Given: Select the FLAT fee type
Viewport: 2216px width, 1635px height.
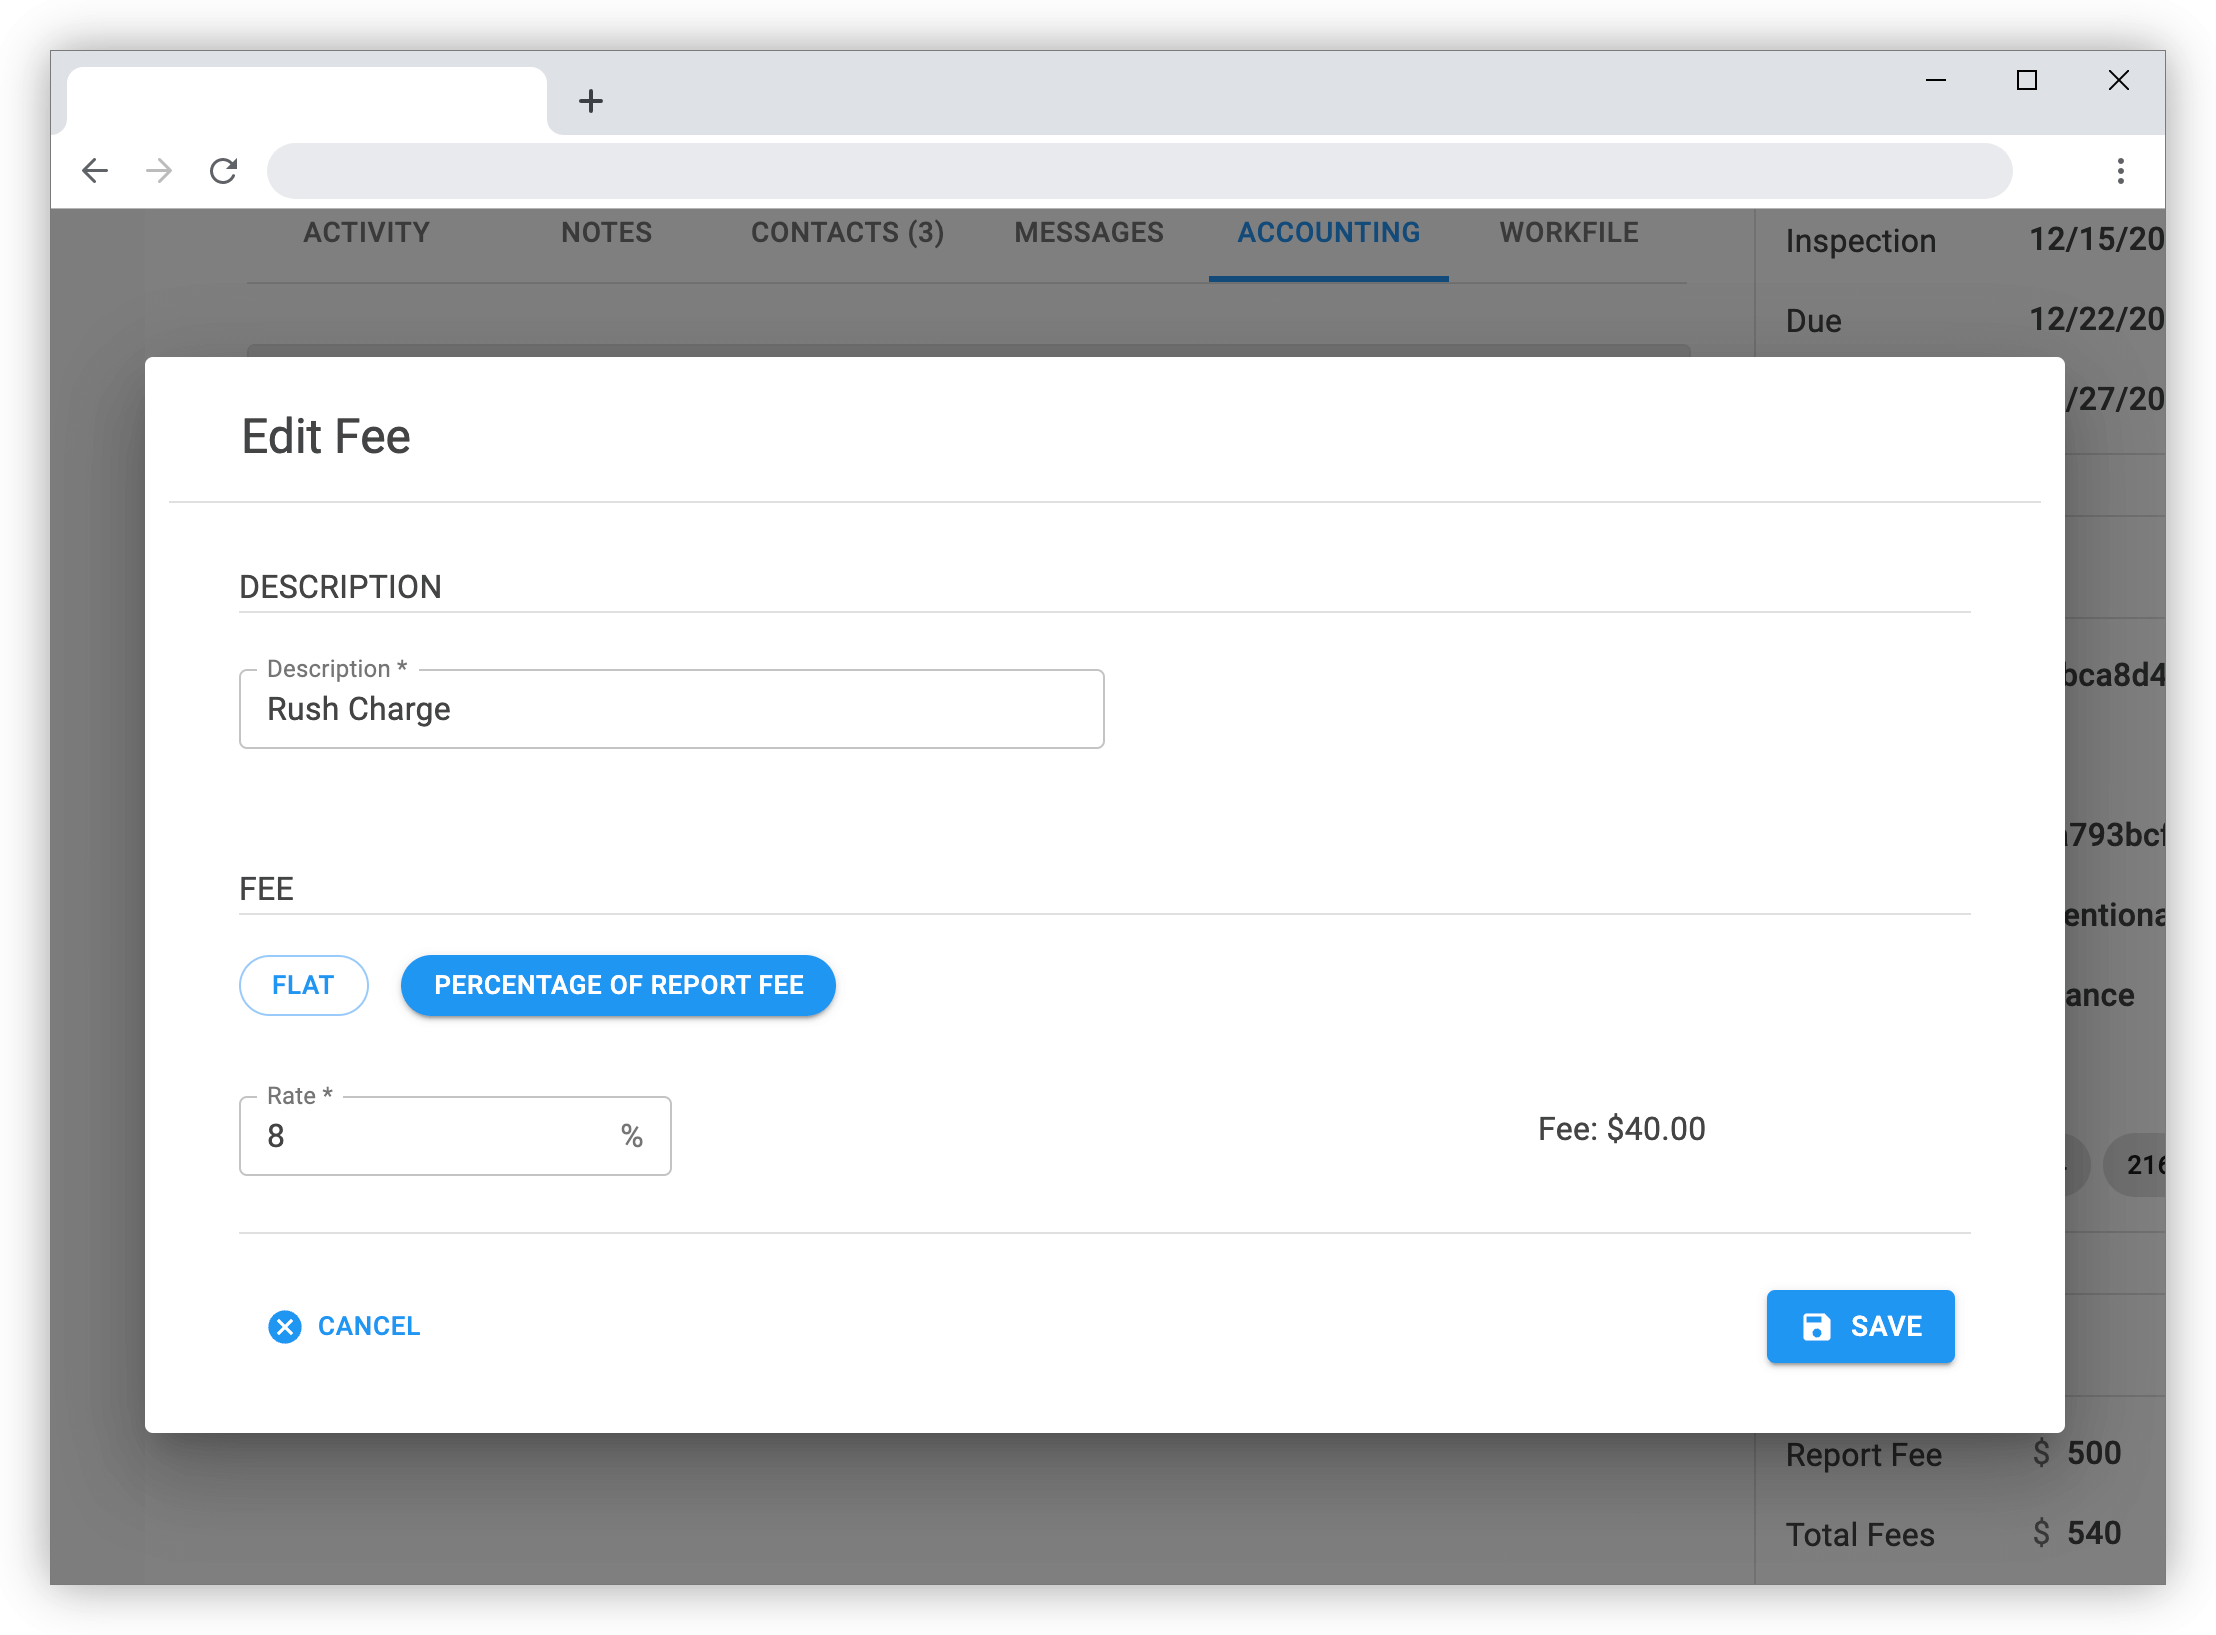Looking at the screenshot, I should tap(303, 985).
